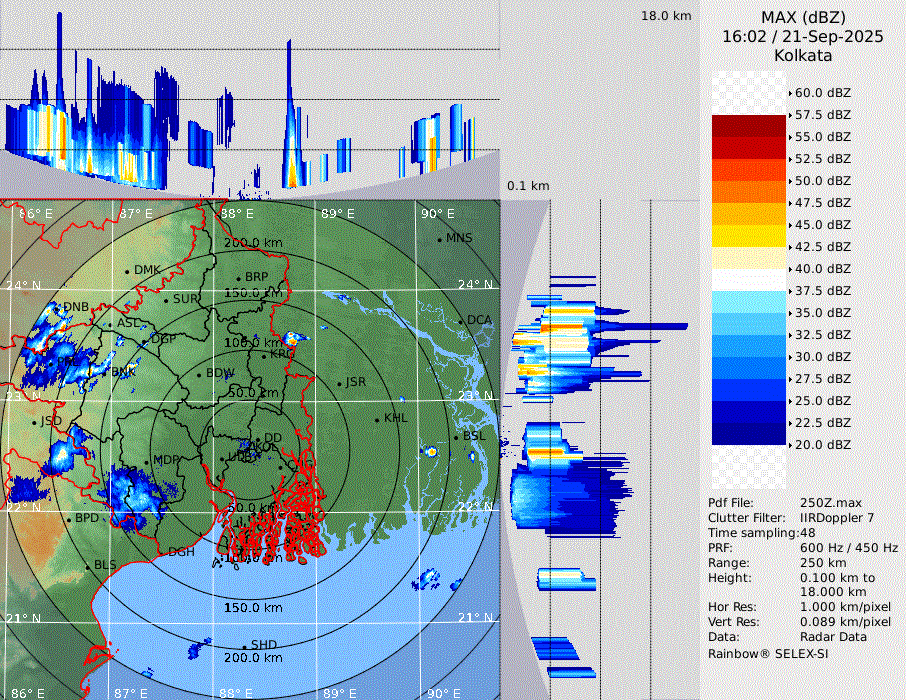
Task: Click the BDW station marker
Action: (x=199, y=374)
